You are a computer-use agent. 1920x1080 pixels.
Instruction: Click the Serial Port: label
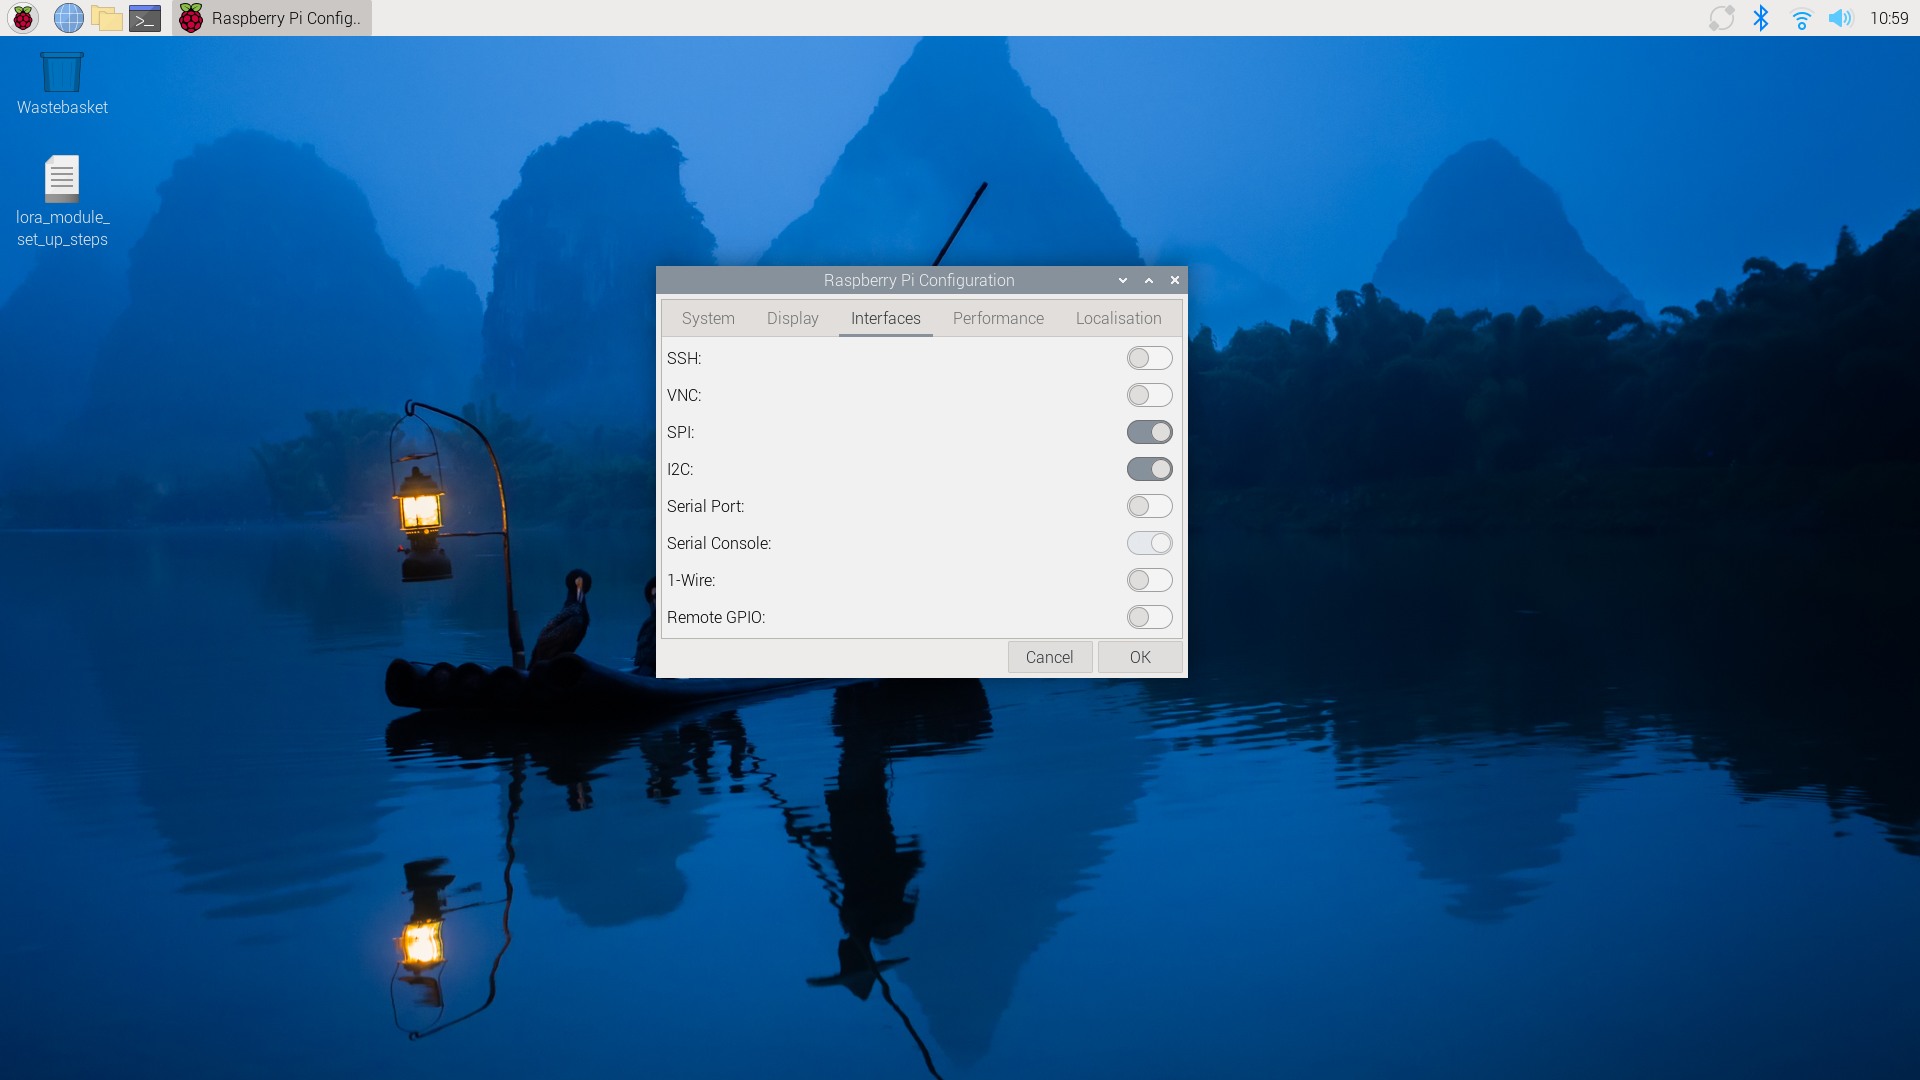pyautogui.click(x=706, y=506)
